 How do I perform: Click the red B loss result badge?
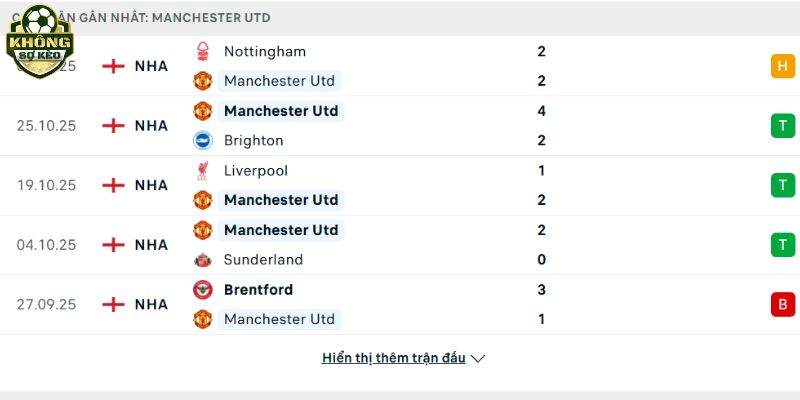coord(782,305)
